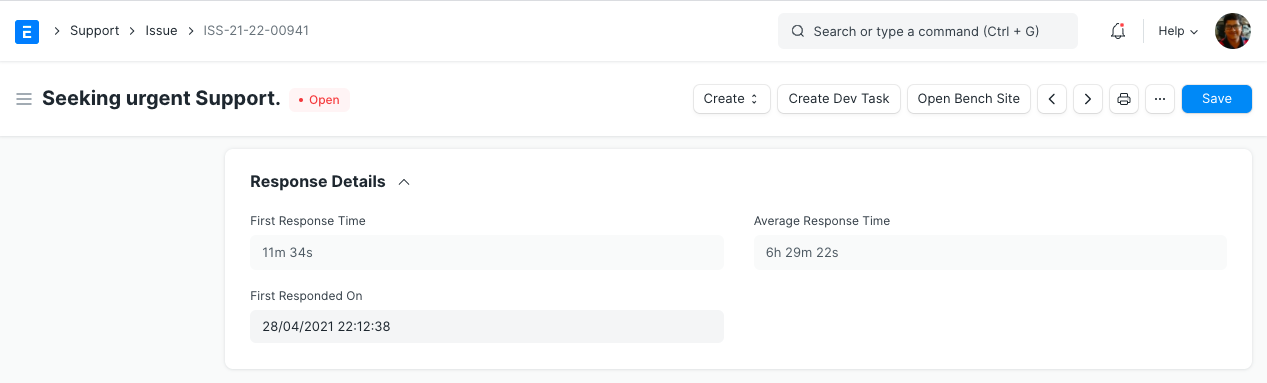Toggle the sidebar hamburger menu

tap(24, 99)
